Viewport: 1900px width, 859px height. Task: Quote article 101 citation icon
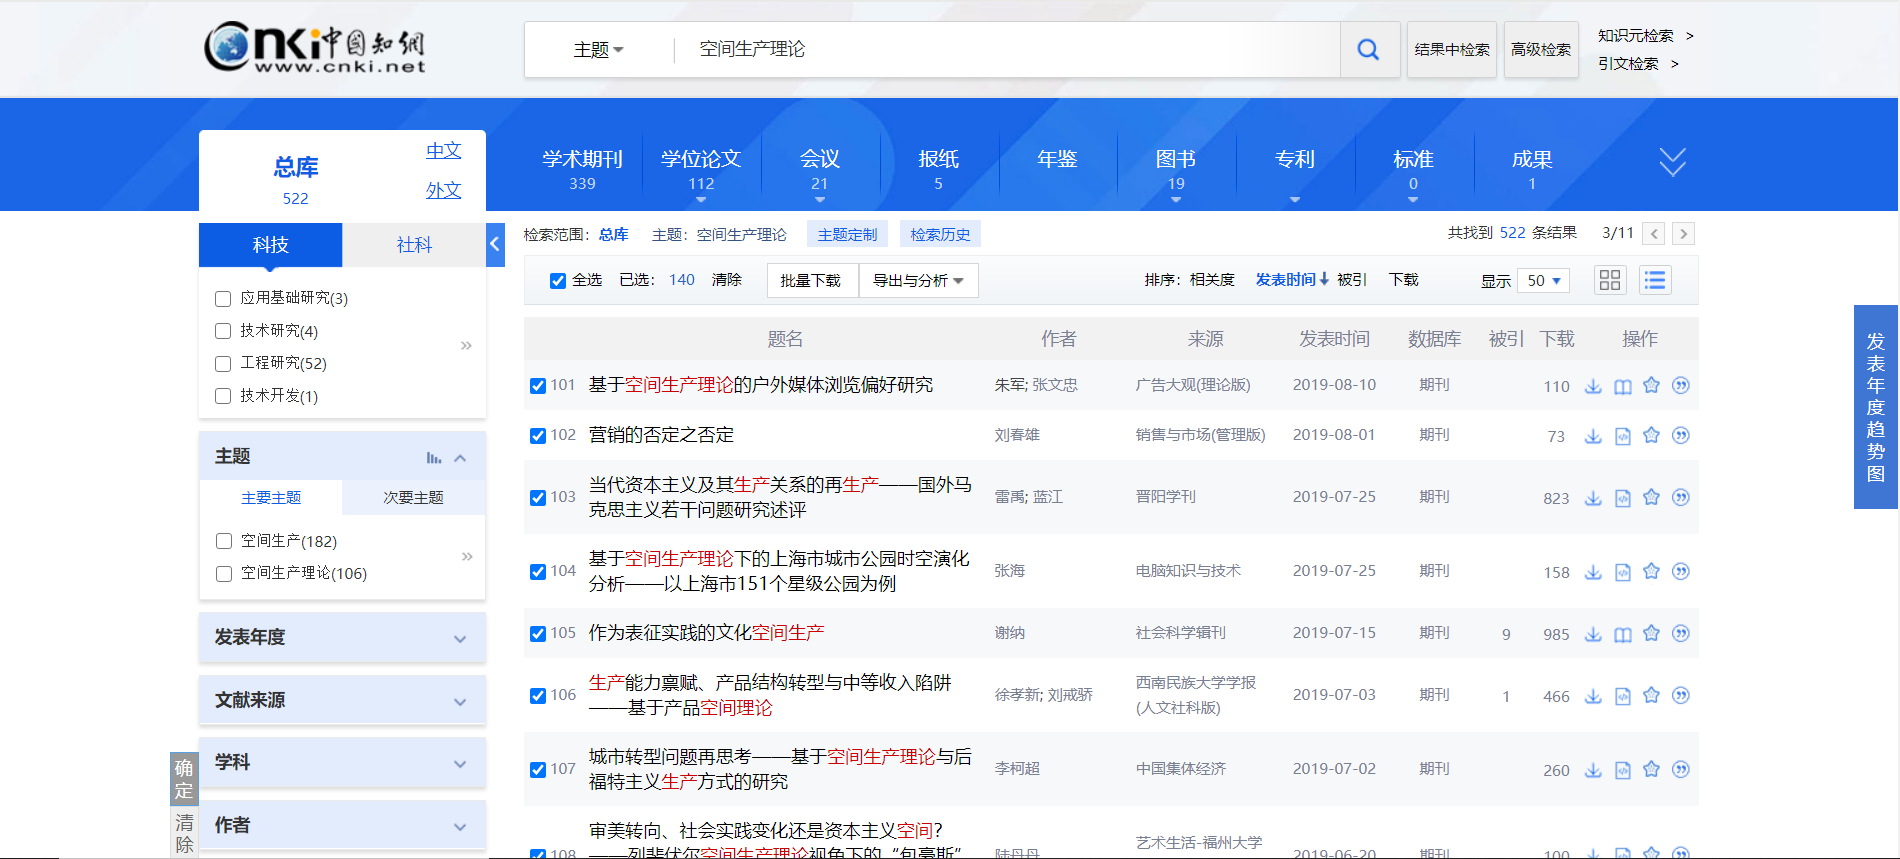[x=1681, y=385]
